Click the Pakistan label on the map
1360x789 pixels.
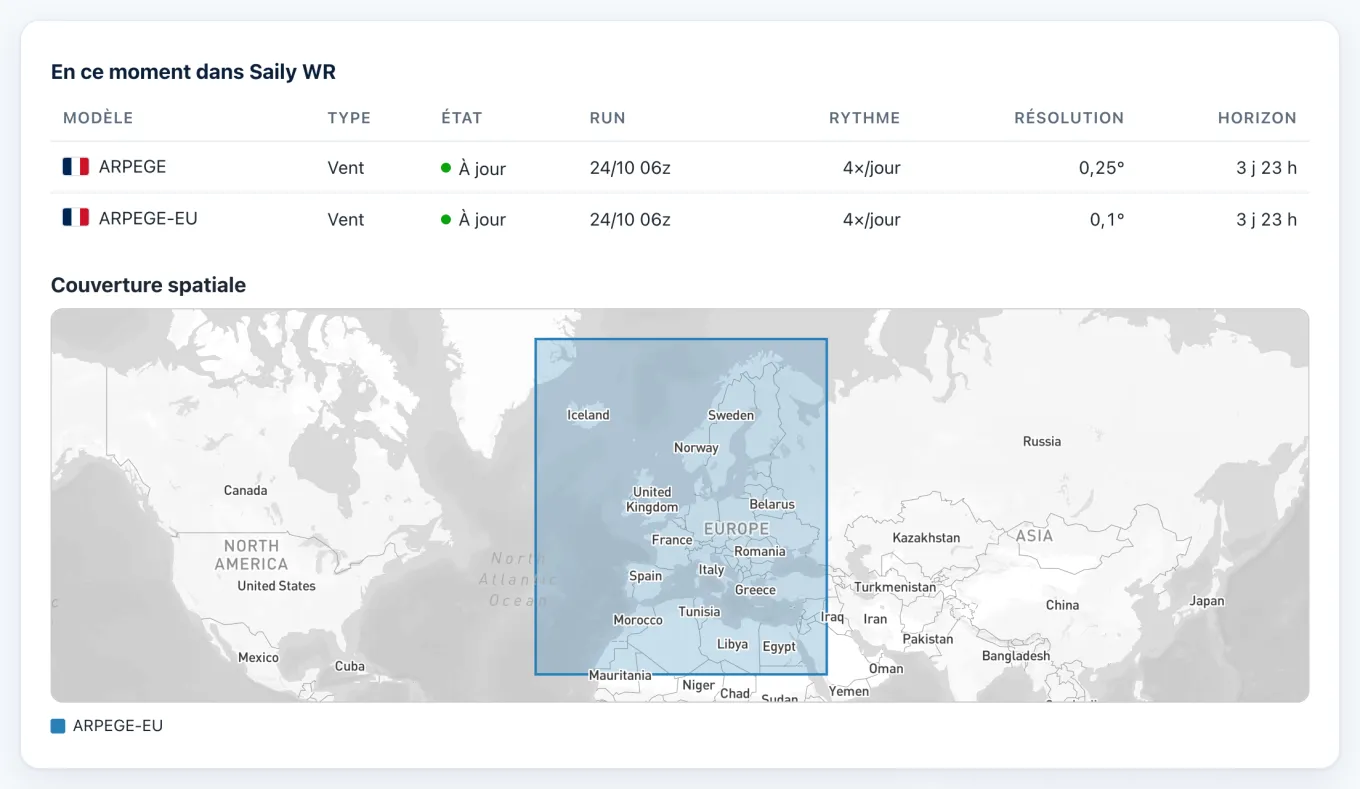[928, 639]
